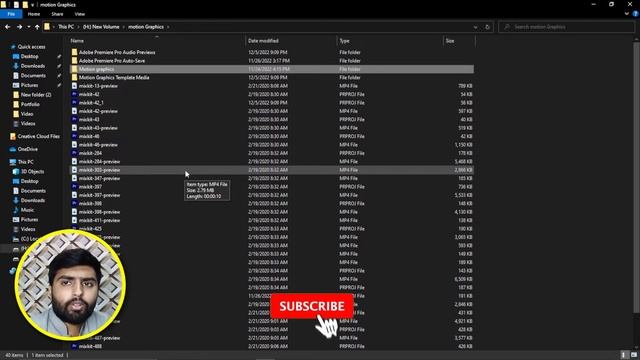Image resolution: width=640 pixels, height=360 pixels.
Task: Open the Home ribbon tab
Action: 33,14
